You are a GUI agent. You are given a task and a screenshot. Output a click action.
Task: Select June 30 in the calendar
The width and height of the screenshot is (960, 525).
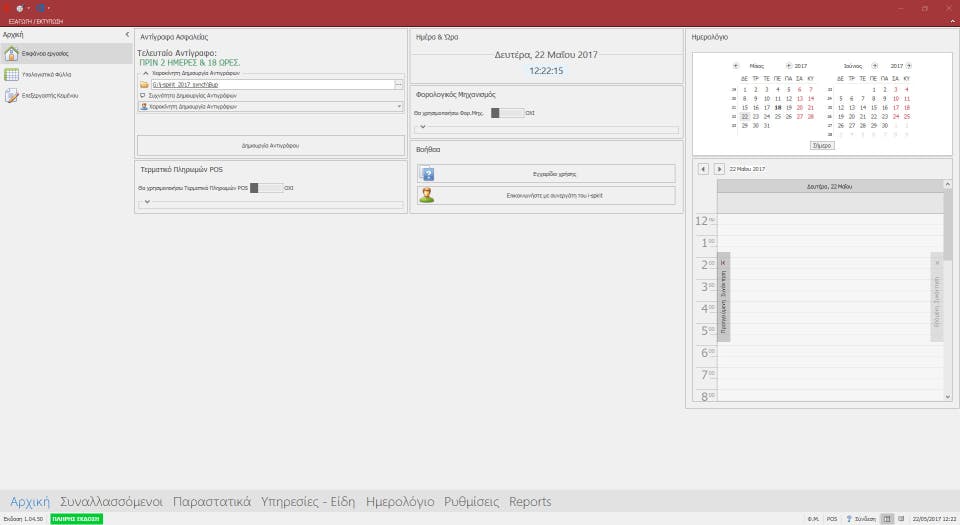coord(885,125)
